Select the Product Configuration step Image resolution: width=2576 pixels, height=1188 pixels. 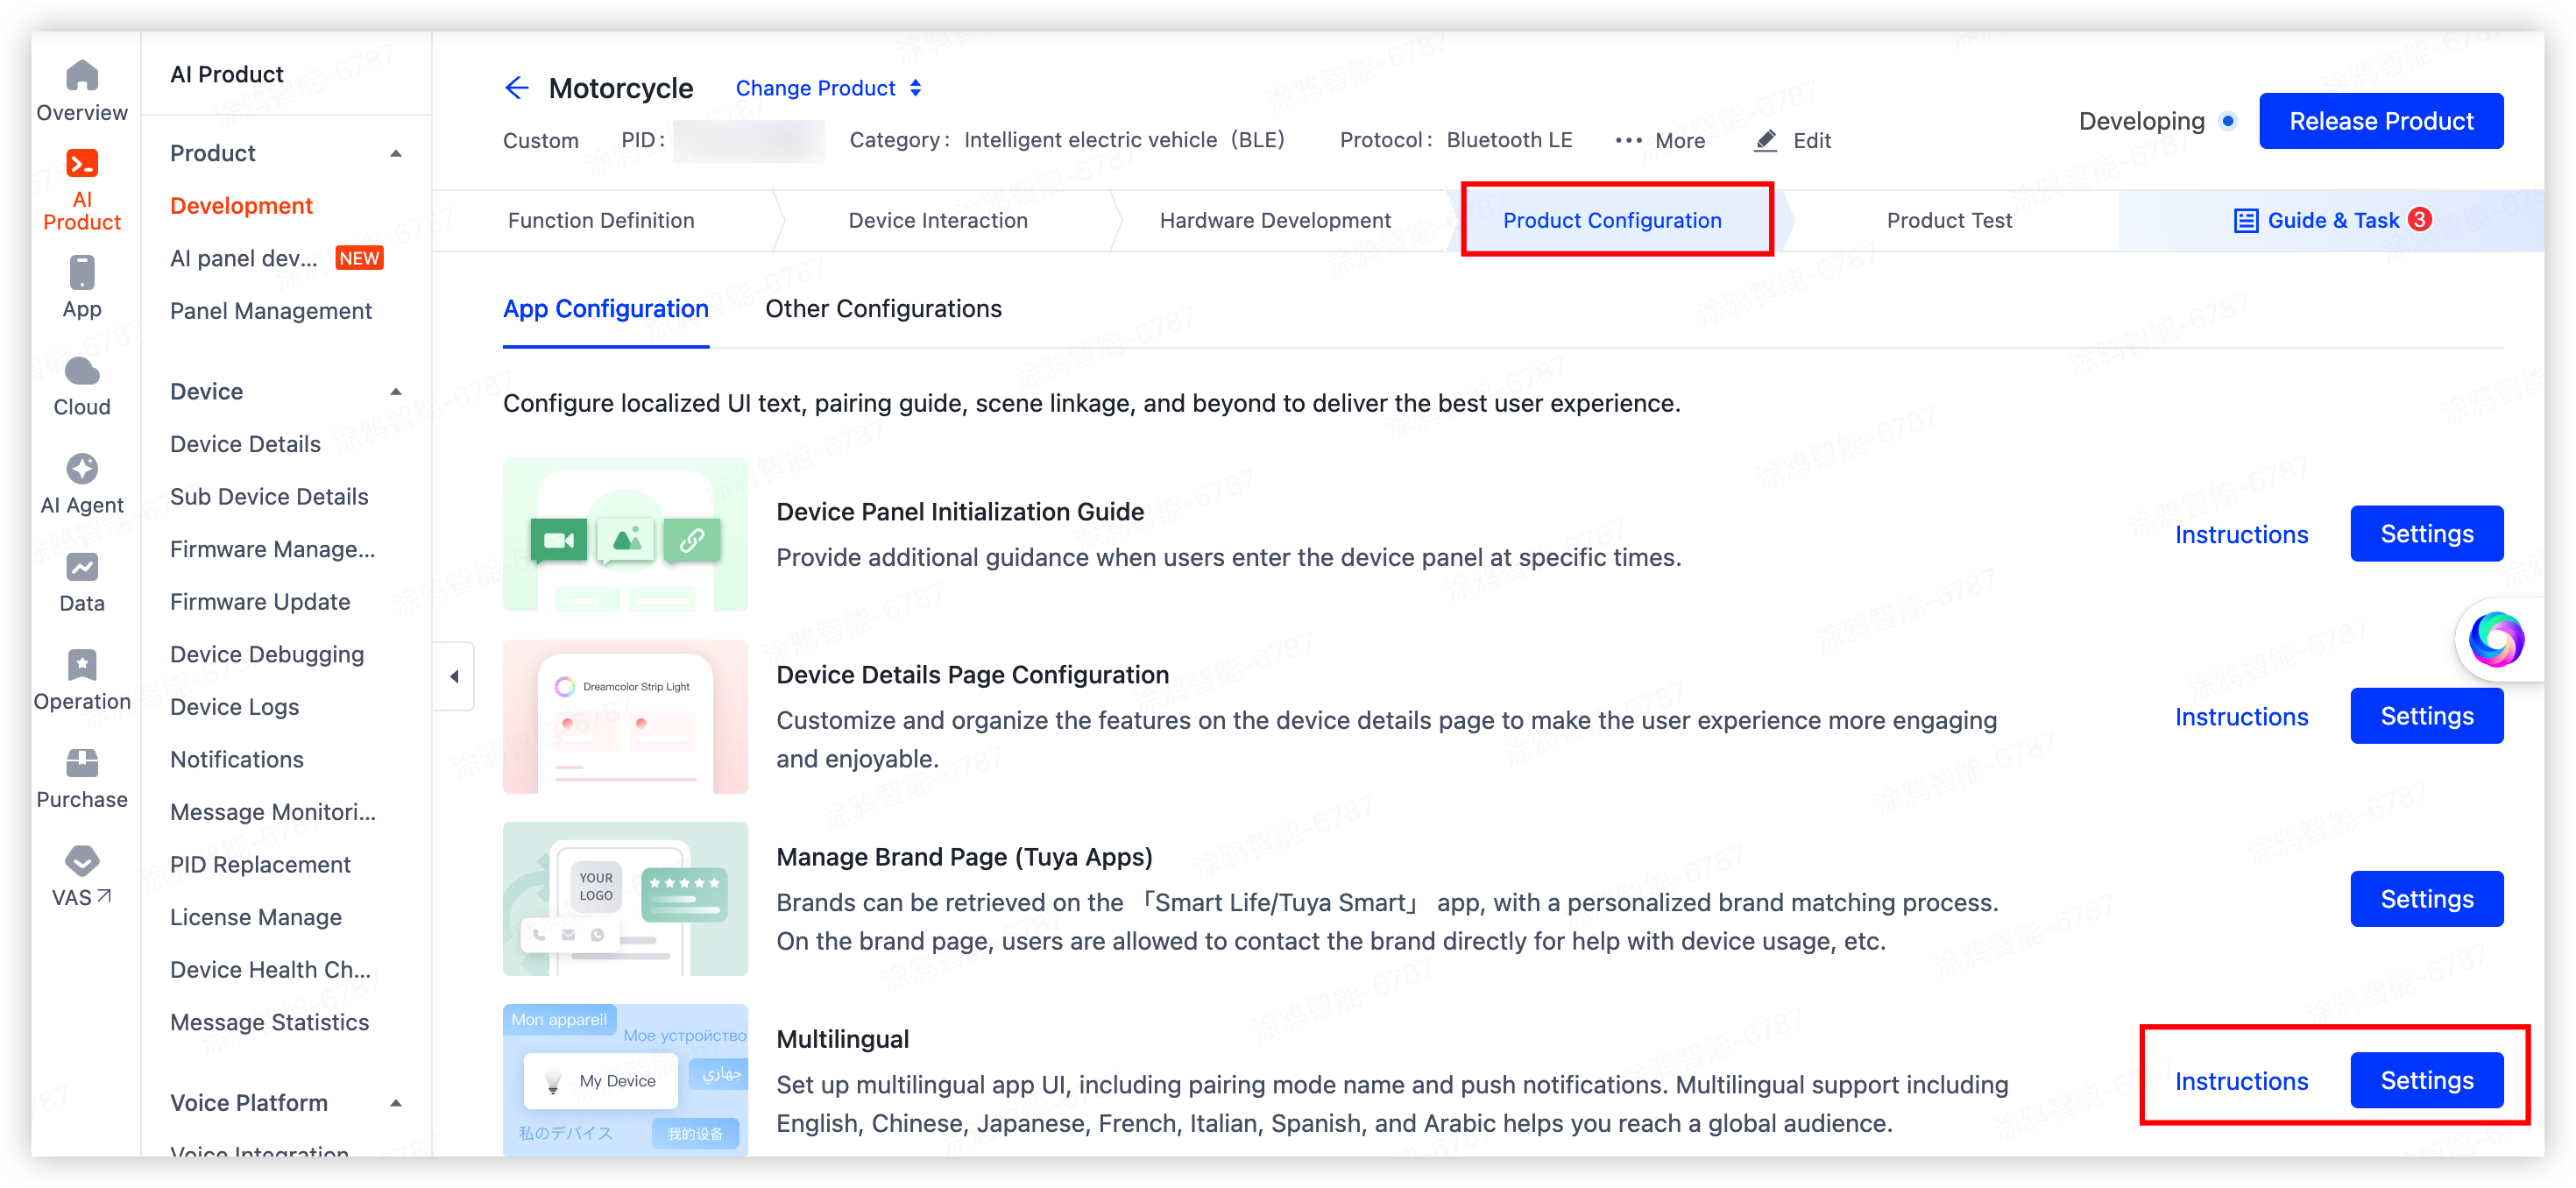[1612, 220]
